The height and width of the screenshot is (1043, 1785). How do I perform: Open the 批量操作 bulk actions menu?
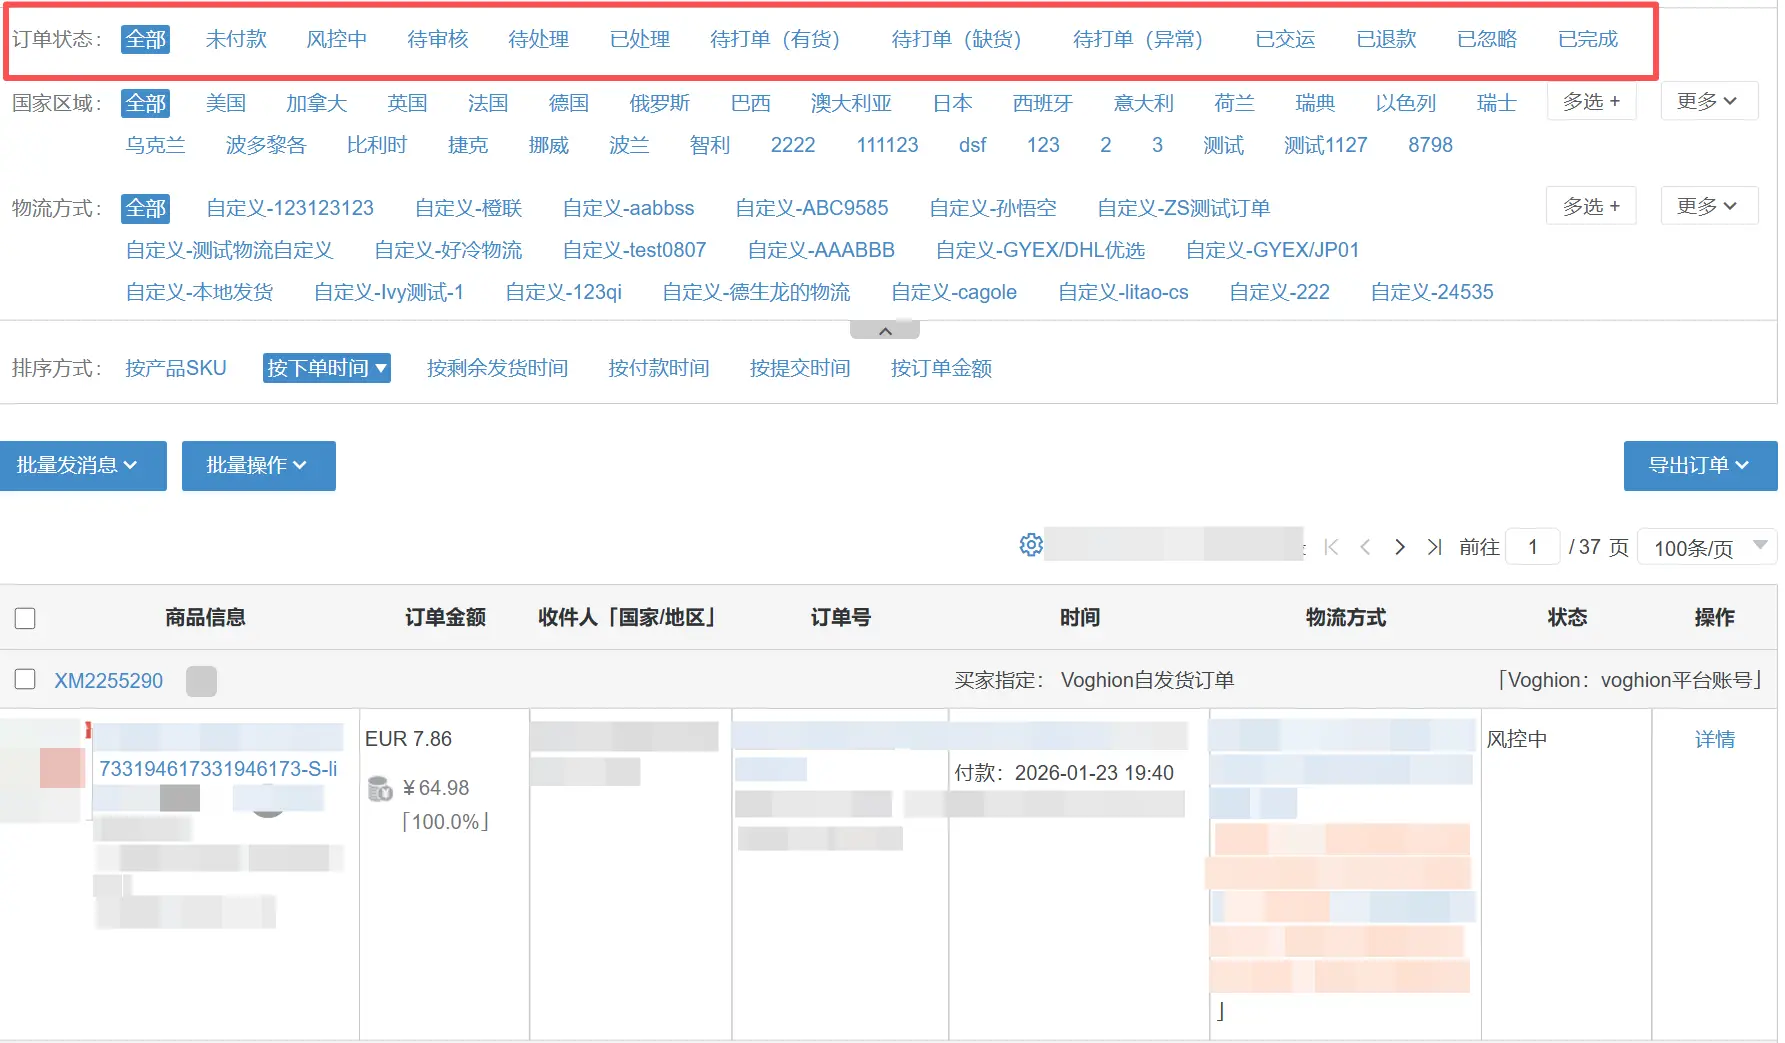(x=258, y=466)
